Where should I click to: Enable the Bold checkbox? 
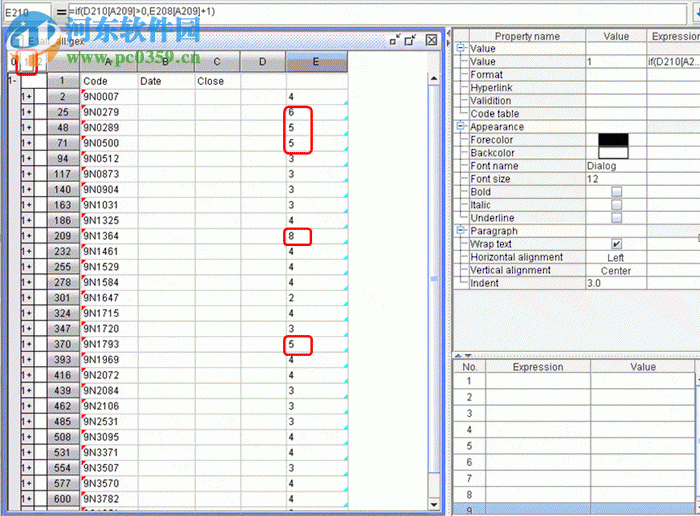[x=617, y=192]
